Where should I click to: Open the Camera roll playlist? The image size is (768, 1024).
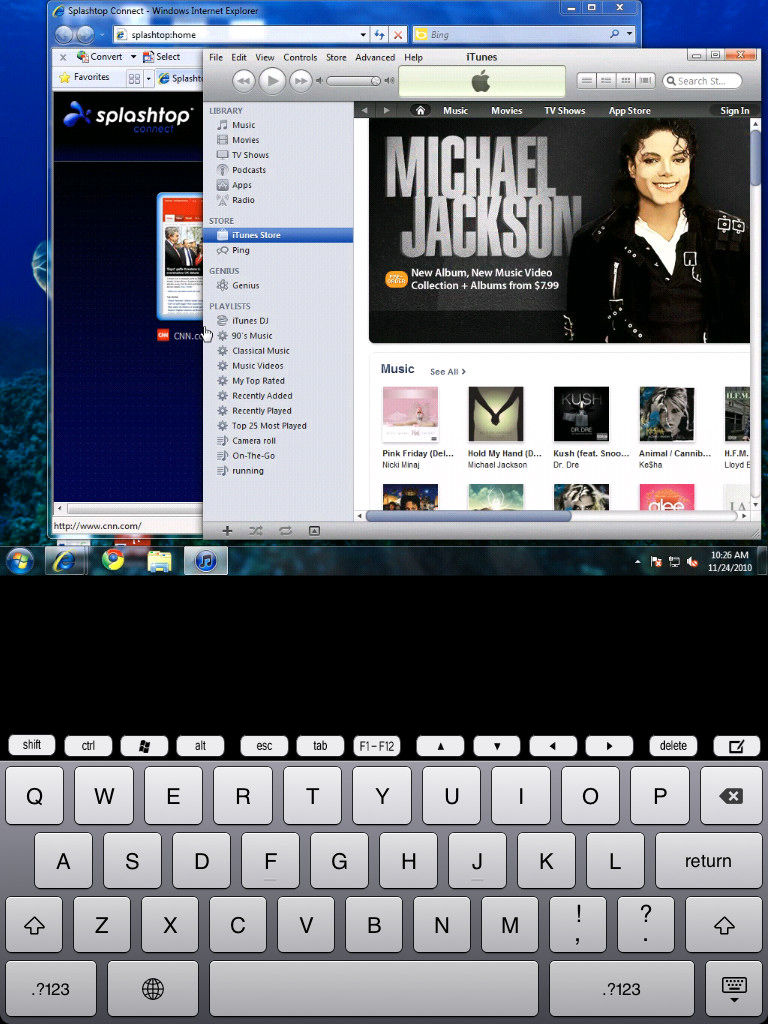pyautogui.click(x=253, y=441)
